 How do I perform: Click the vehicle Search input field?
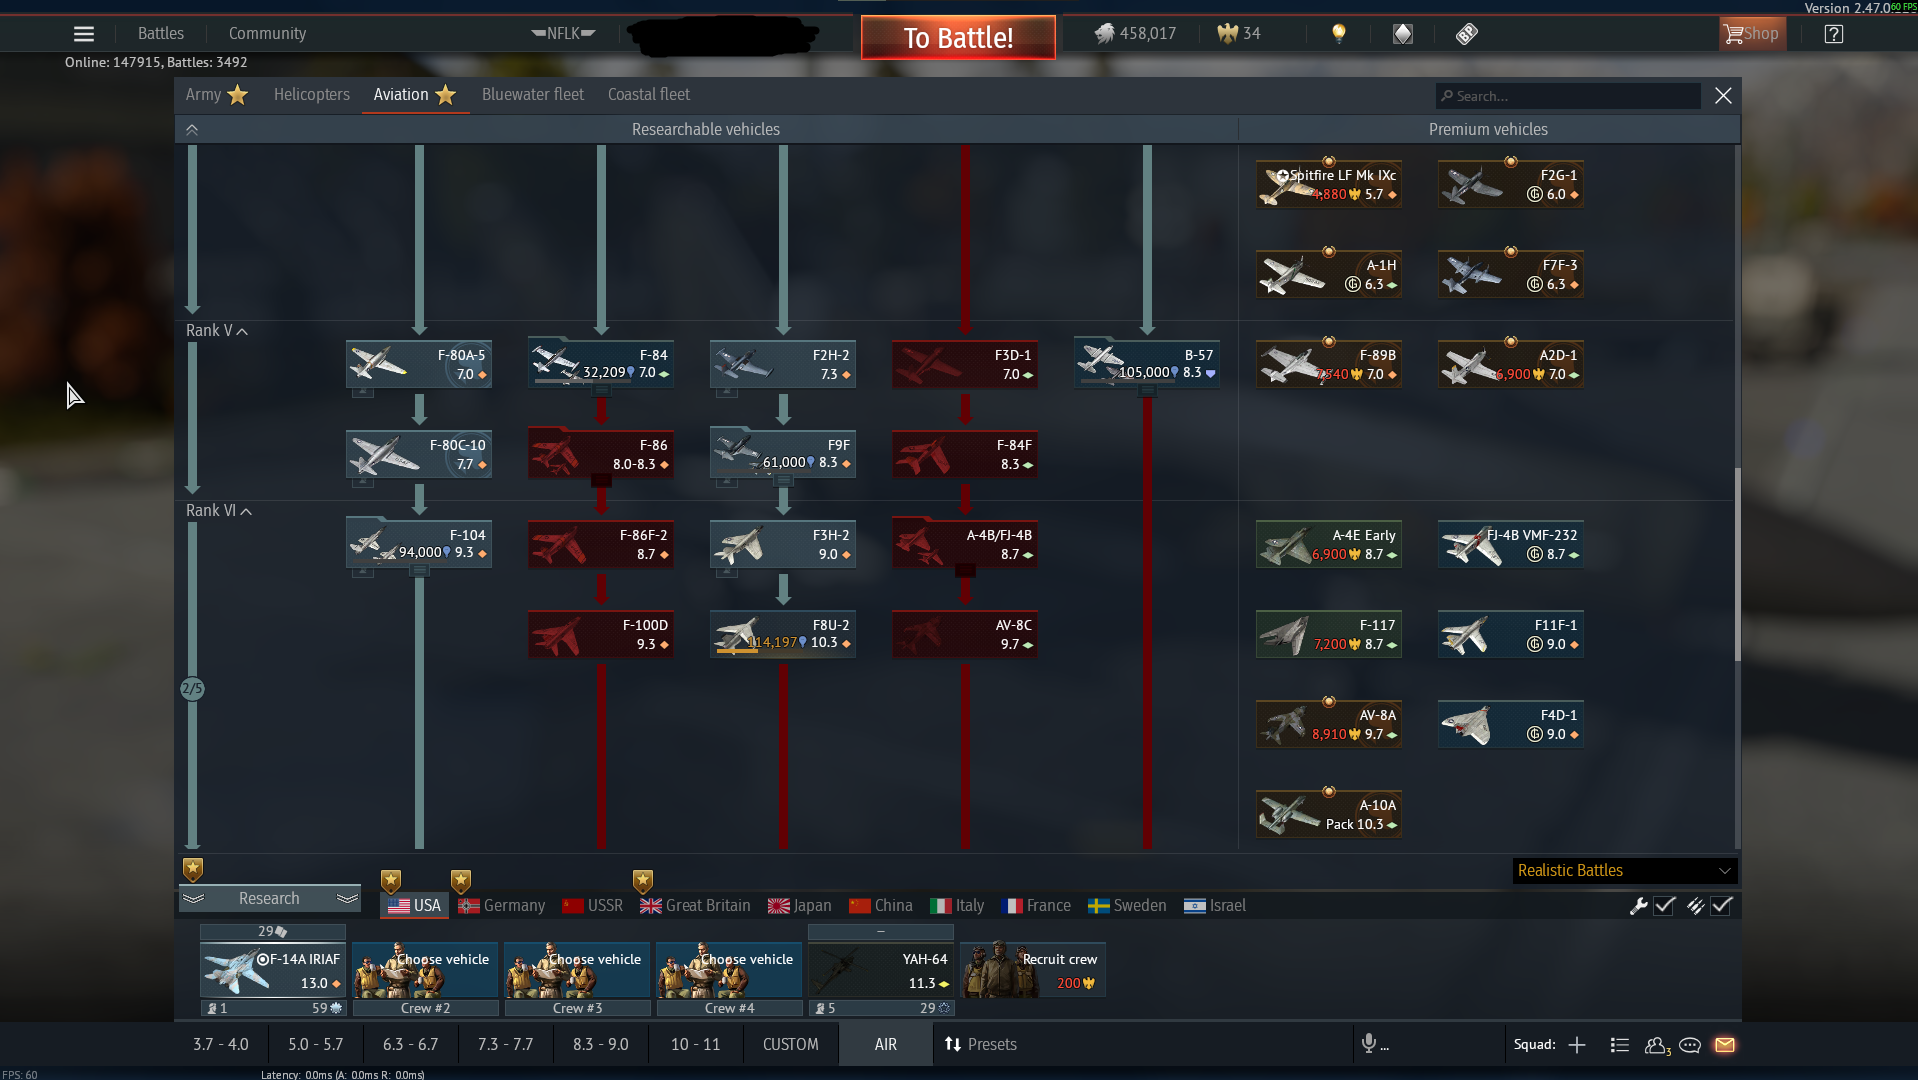point(1570,96)
